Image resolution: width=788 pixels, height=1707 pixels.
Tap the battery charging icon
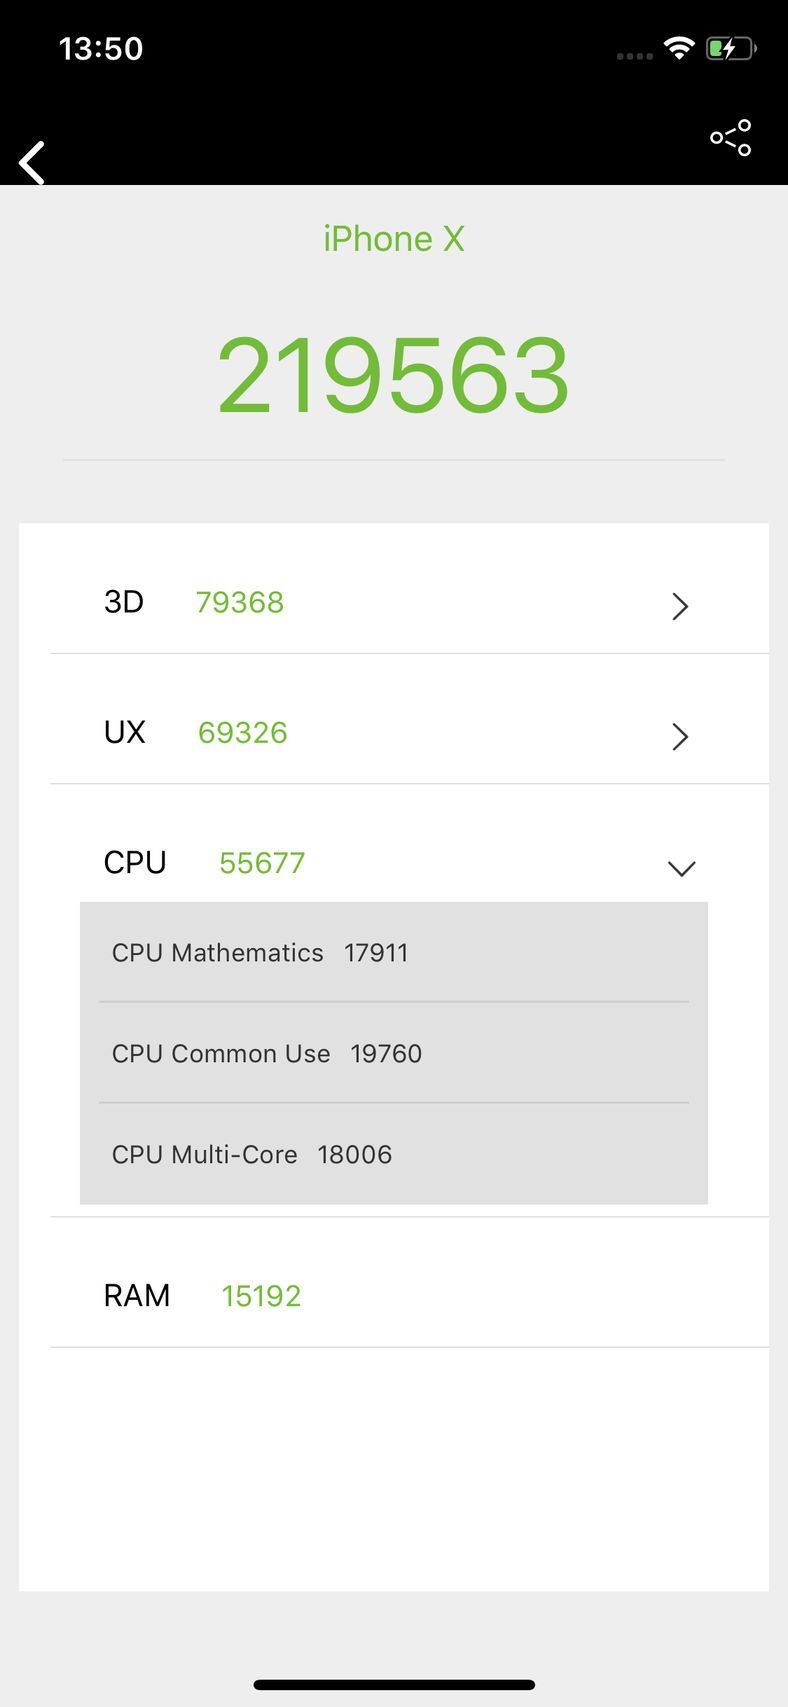[731, 48]
